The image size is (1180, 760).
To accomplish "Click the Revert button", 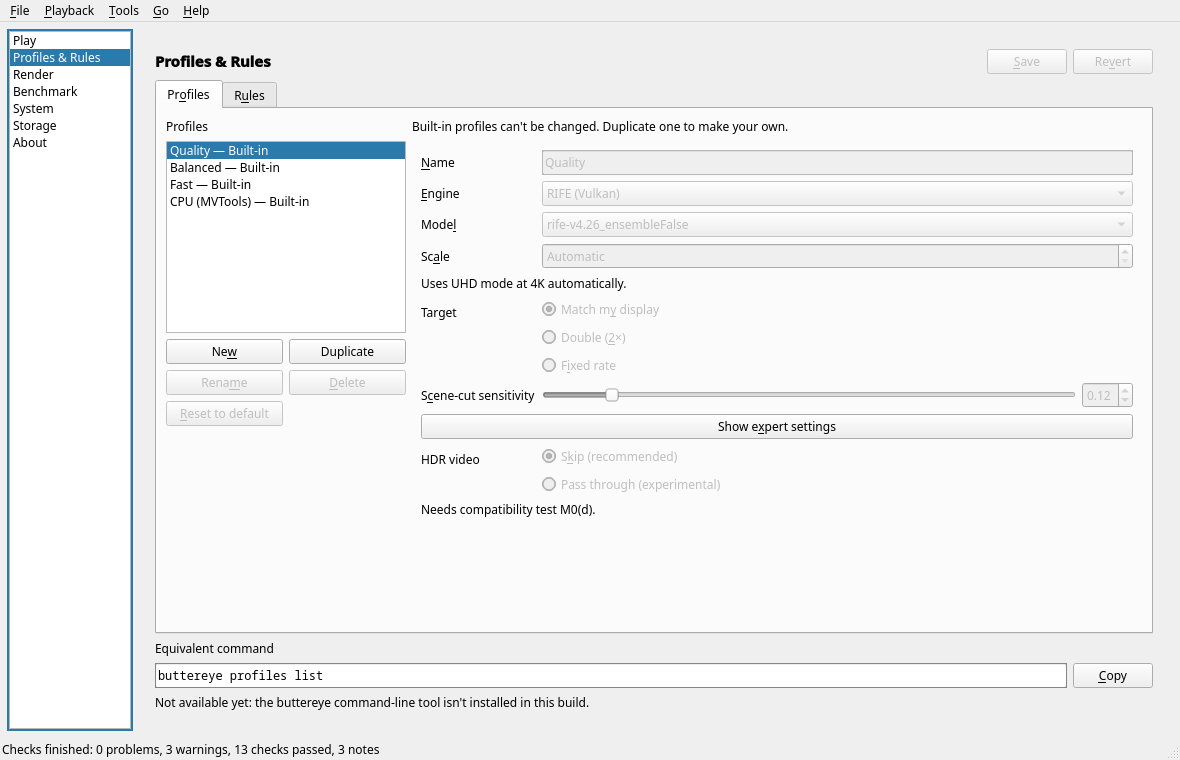I will [x=1112, y=62].
